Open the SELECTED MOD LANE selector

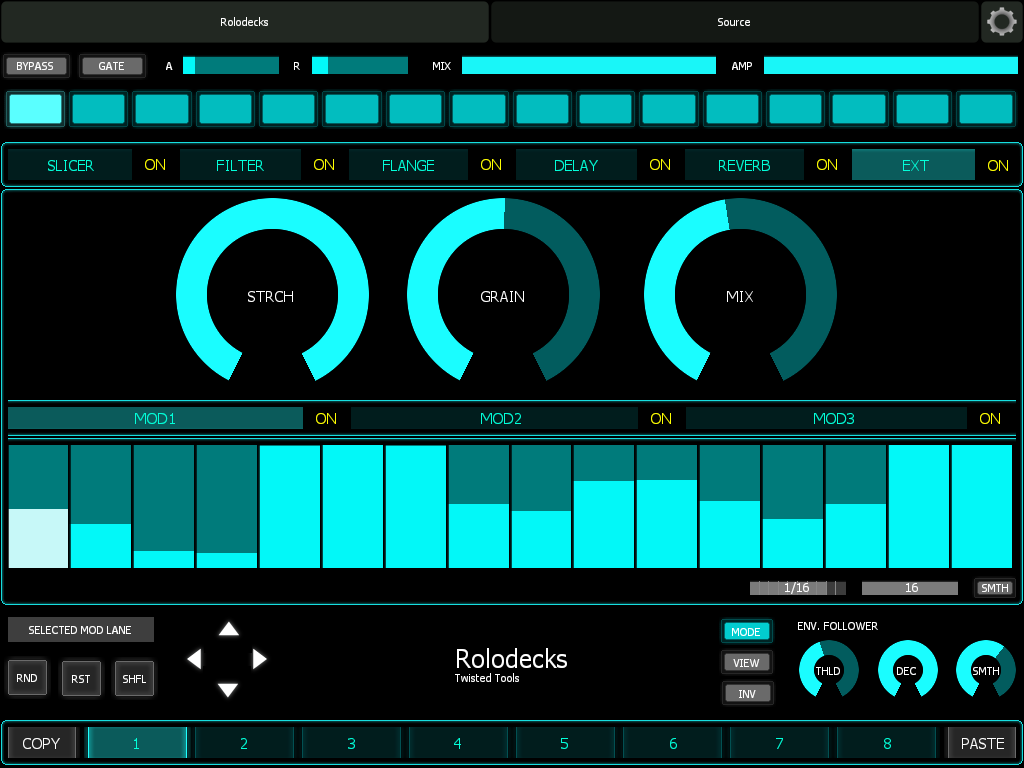pos(81,630)
